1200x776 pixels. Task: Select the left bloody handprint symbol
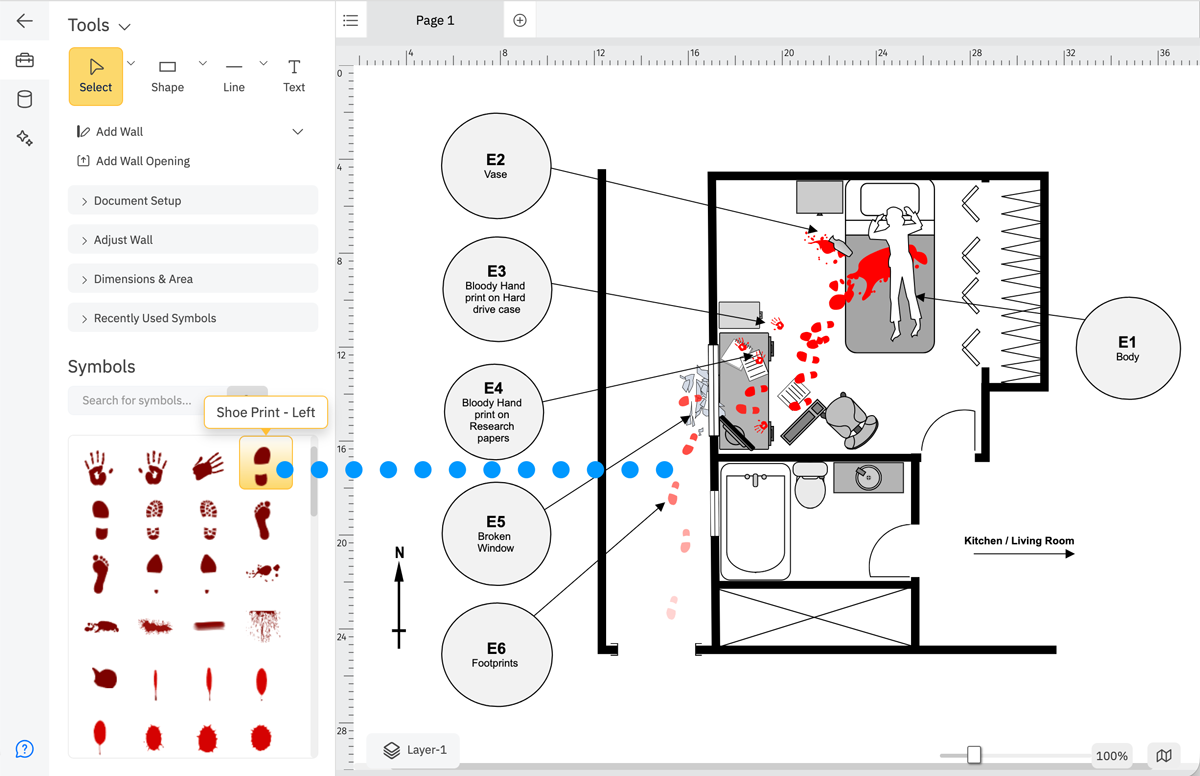(99, 465)
